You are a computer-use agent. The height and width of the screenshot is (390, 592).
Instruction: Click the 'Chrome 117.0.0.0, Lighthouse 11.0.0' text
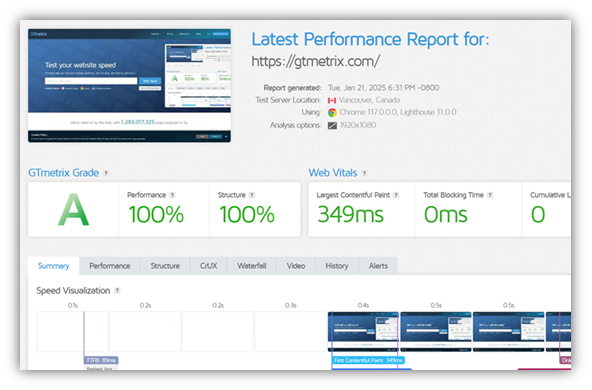tap(398, 112)
